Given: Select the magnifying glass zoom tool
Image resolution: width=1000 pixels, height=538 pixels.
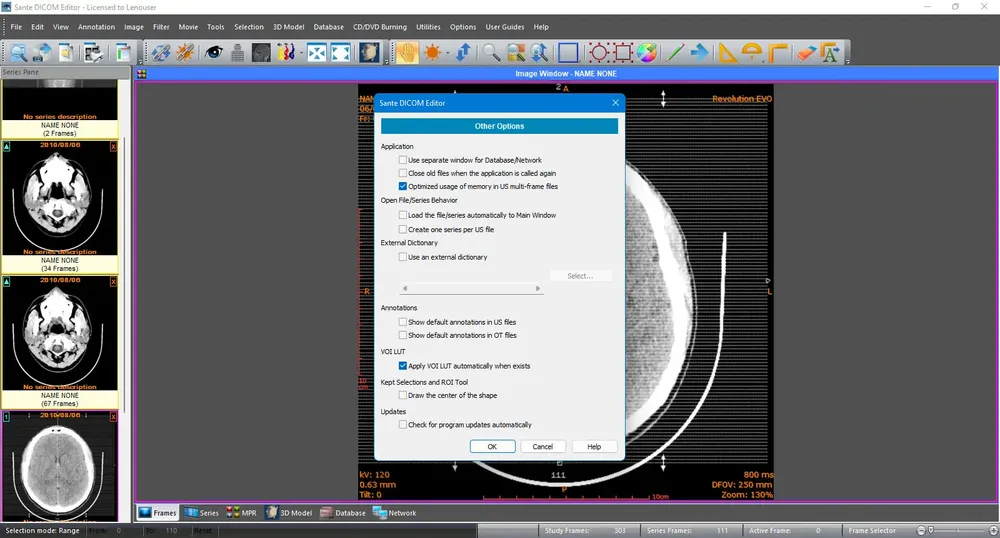Looking at the screenshot, I should pyautogui.click(x=491, y=53).
